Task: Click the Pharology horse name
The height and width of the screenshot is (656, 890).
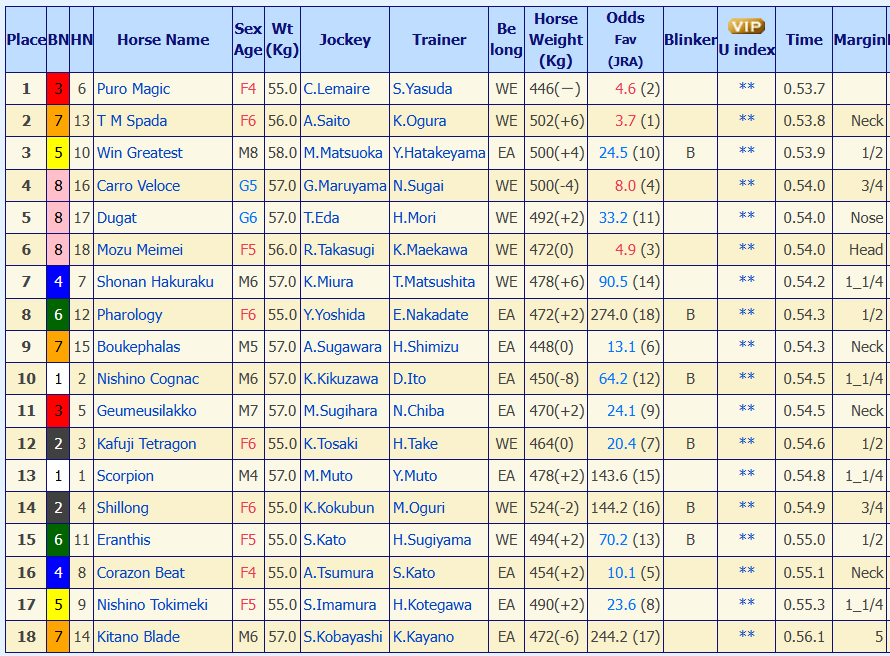Action: point(129,314)
